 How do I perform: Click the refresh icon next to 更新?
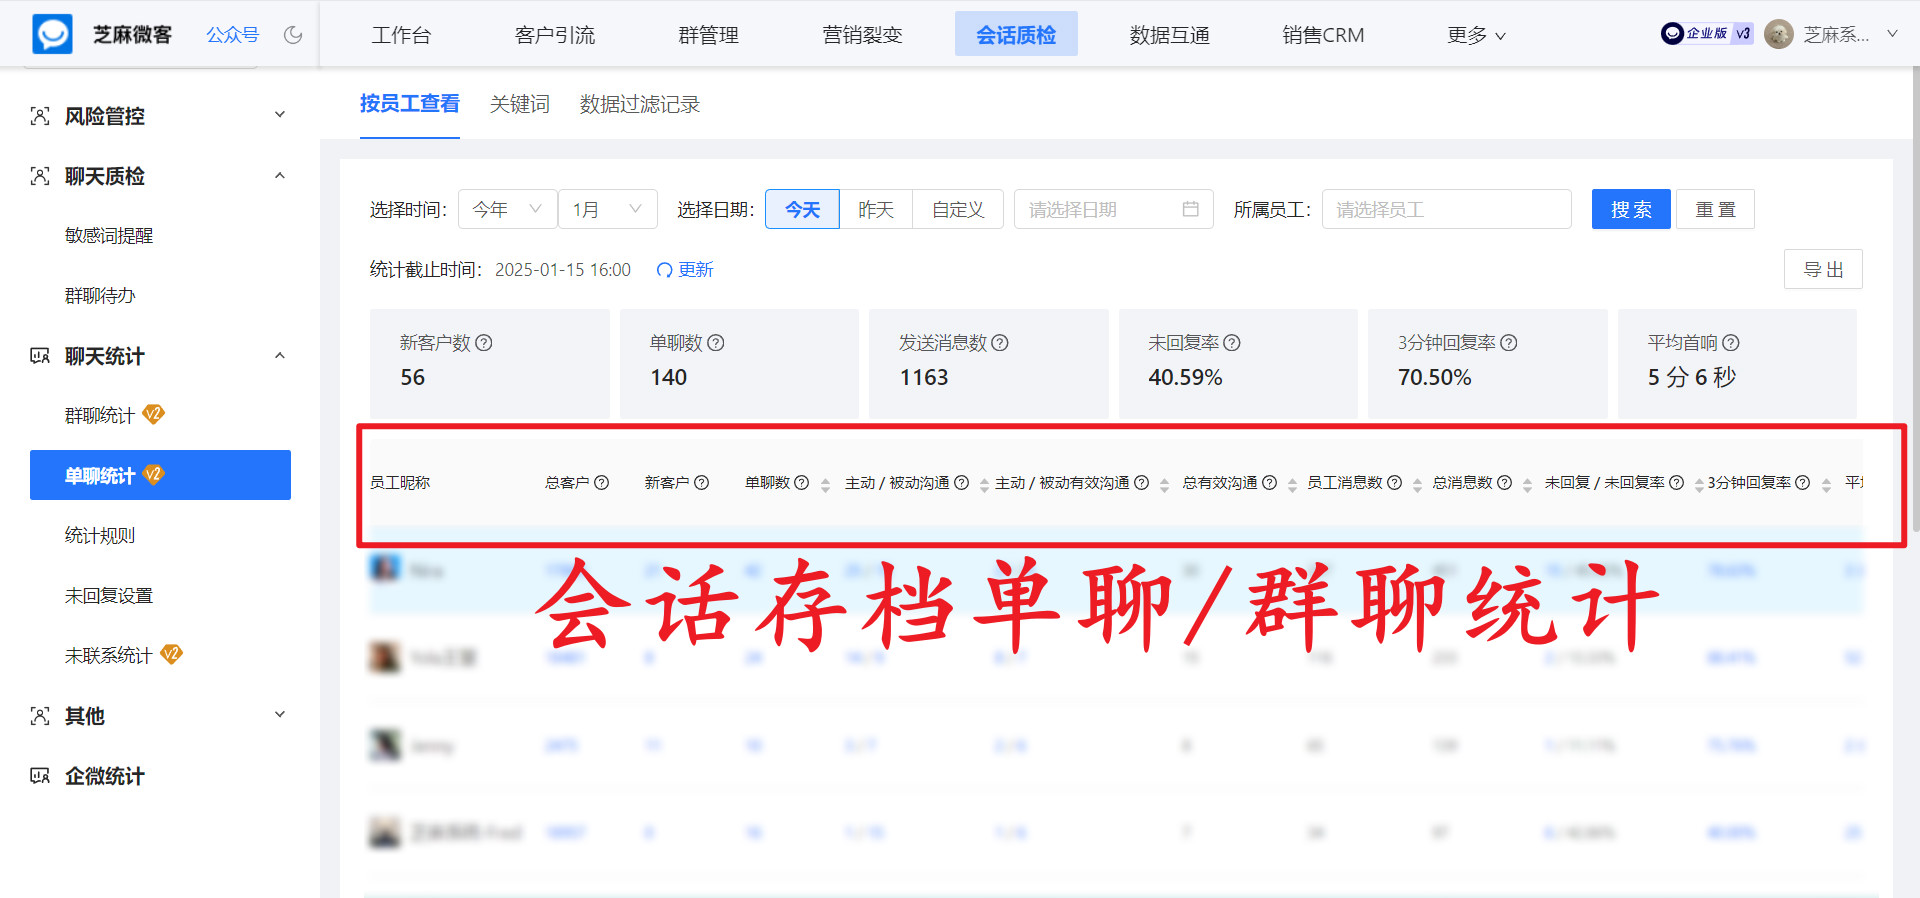tap(664, 270)
